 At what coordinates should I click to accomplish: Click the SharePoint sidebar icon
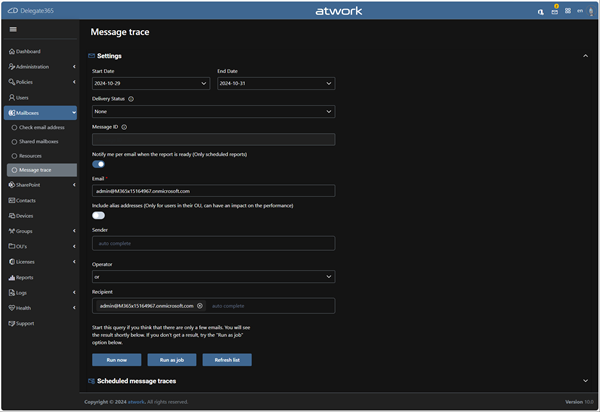(x=11, y=185)
